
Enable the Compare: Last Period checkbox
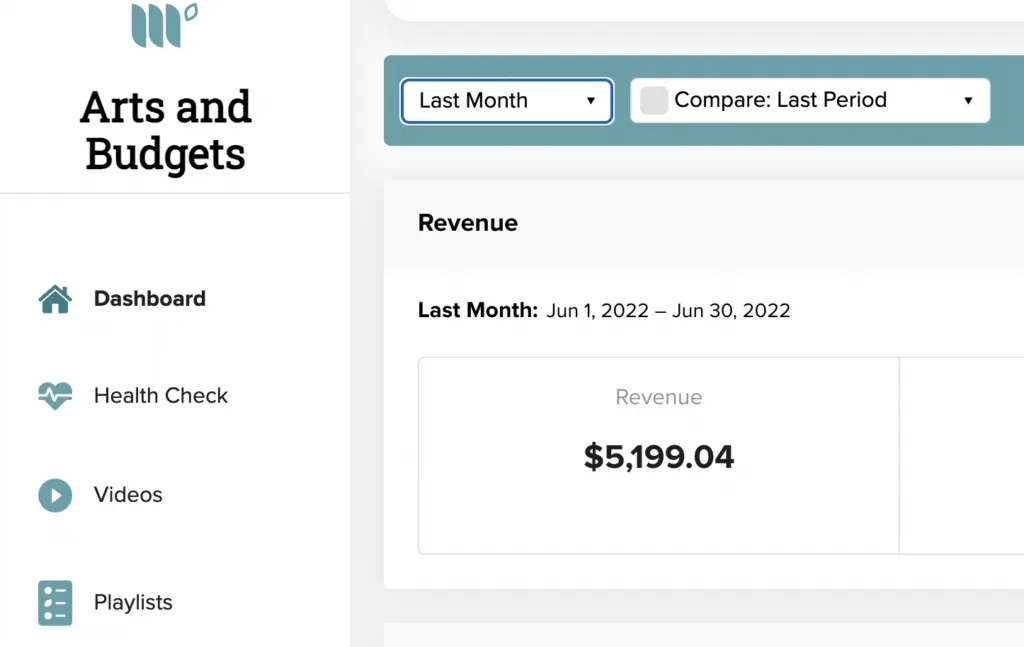pyautogui.click(x=654, y=101)
